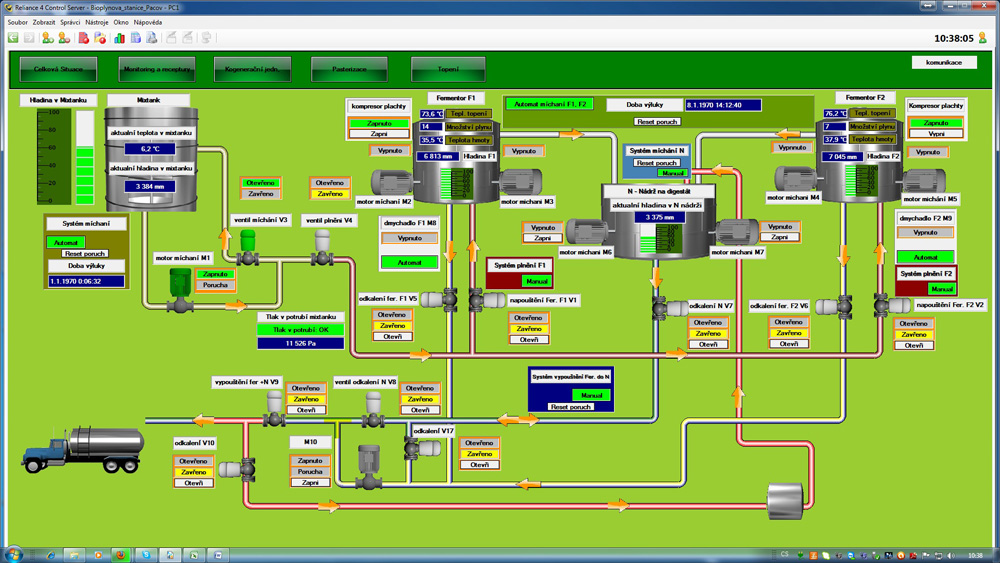Click Vypni for F2 kompresor plachty
The image size is (1000, 563).
pos(936,134)
